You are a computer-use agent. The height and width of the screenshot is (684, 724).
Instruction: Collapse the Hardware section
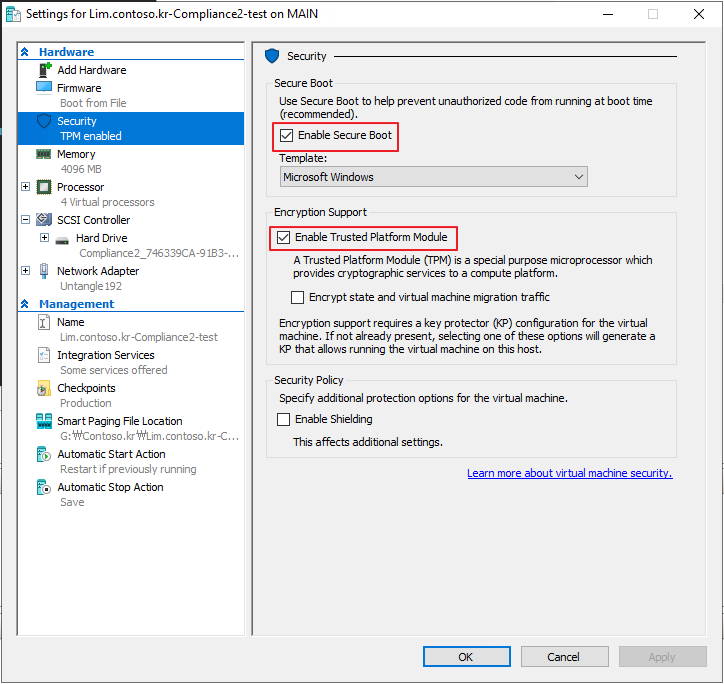point(25,52)
